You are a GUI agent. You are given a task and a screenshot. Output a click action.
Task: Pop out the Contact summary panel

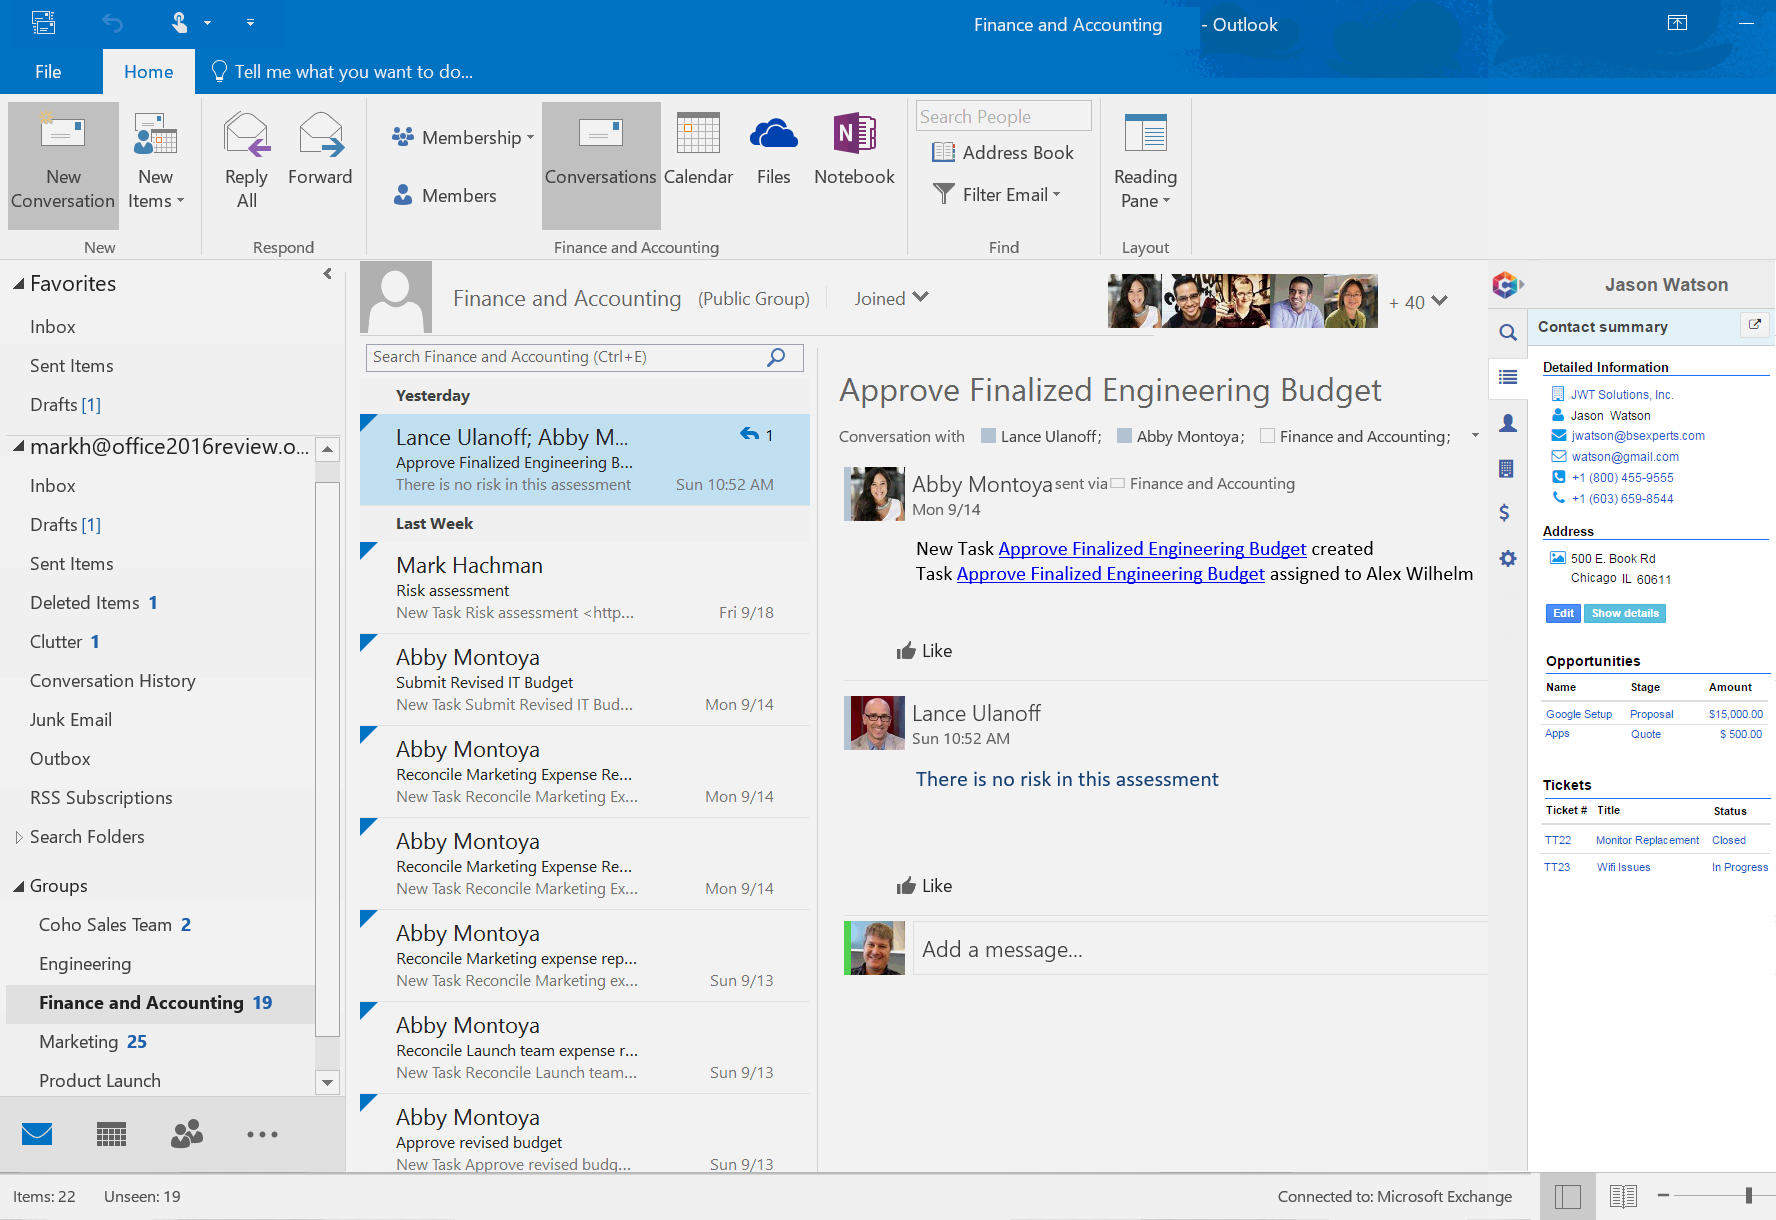point(1754,325)
